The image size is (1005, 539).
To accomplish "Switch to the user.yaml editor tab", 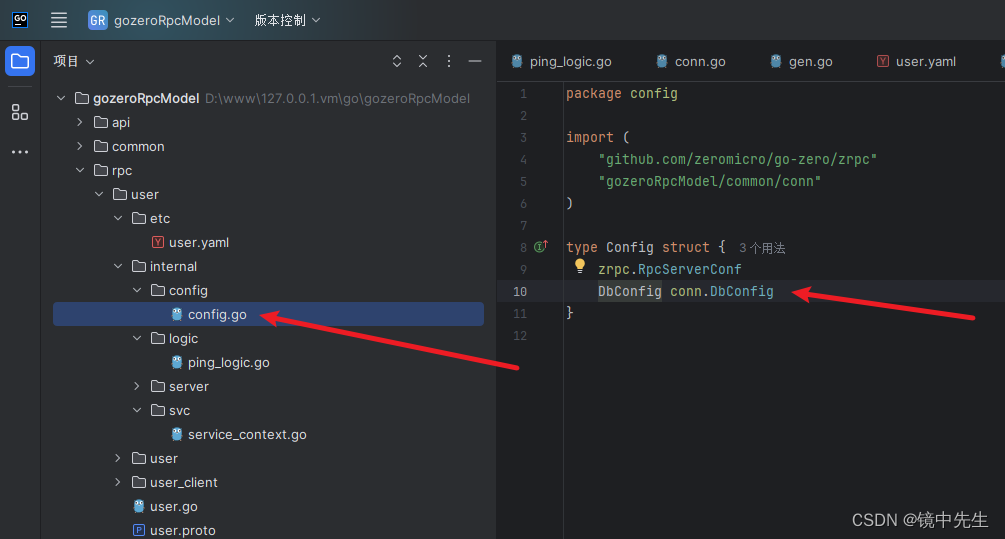I will tap(916, 62).
